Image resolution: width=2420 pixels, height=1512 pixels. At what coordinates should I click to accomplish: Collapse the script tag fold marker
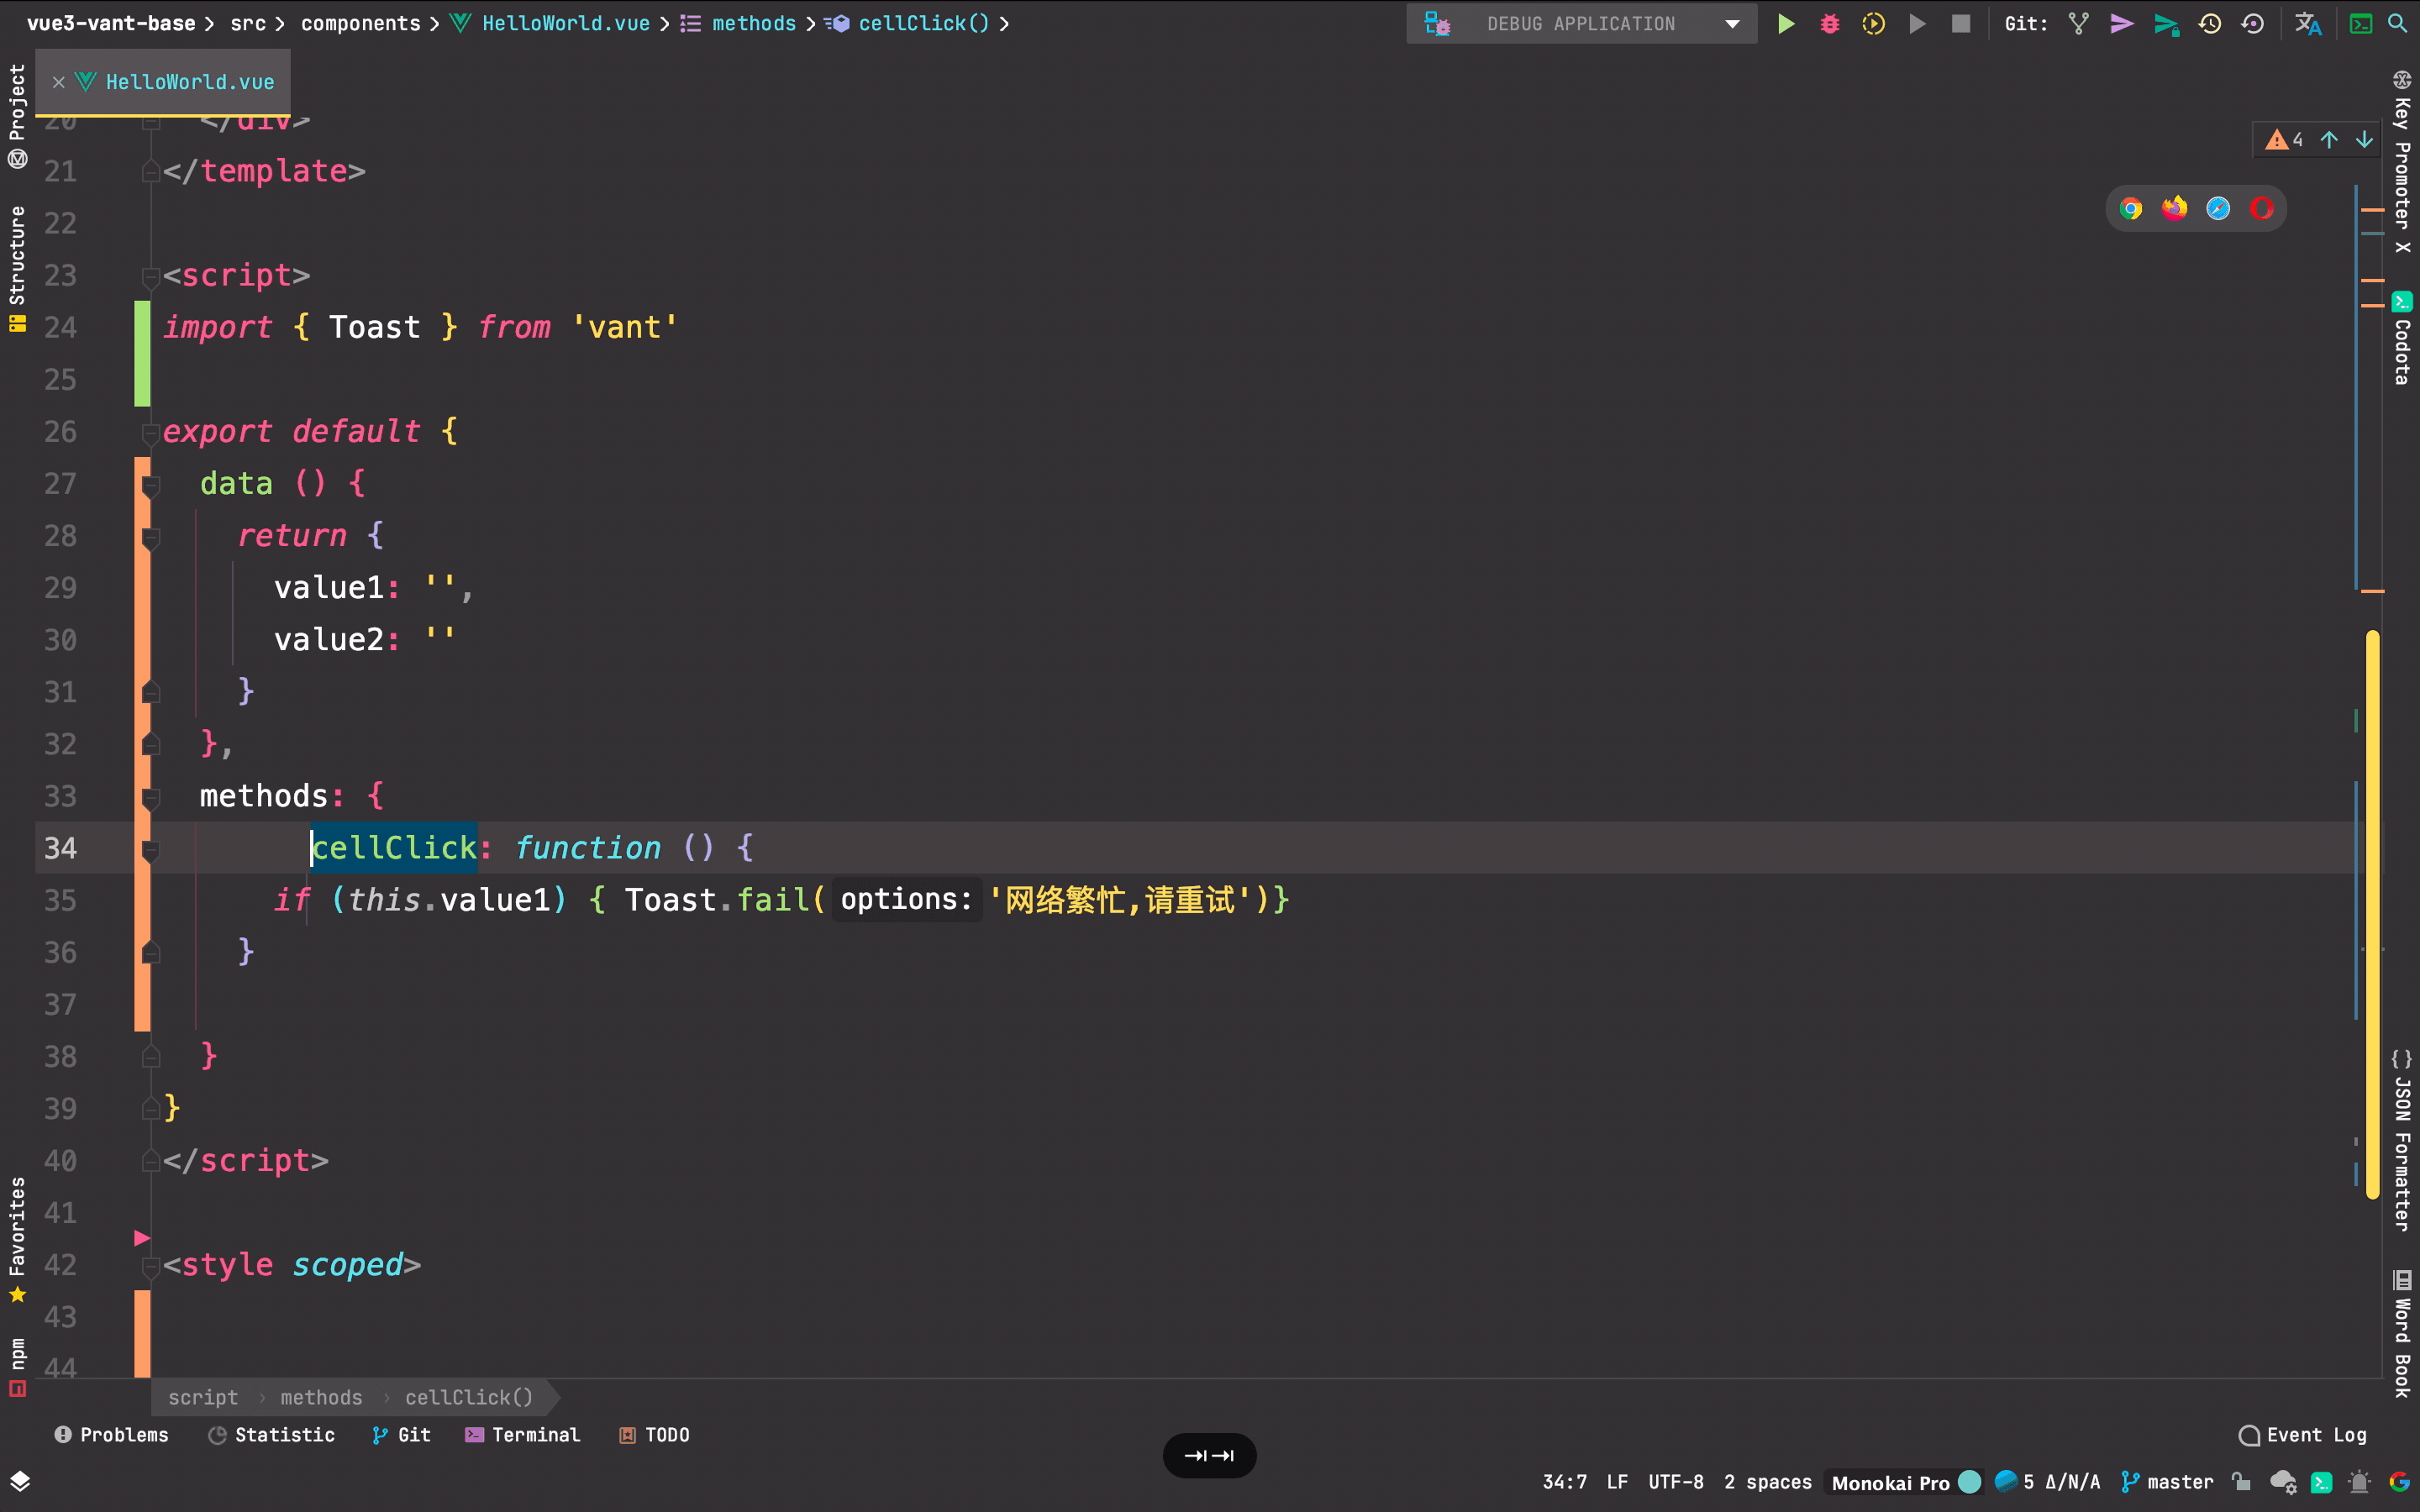pyautogui.click(x=151, y=276)
